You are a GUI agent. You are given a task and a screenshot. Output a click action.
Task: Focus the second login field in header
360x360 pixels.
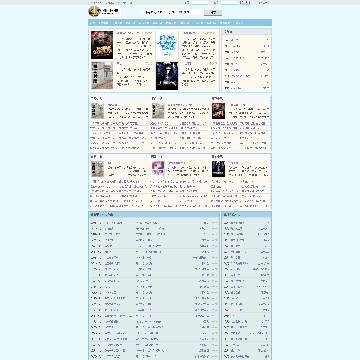[x=229, y=3]
